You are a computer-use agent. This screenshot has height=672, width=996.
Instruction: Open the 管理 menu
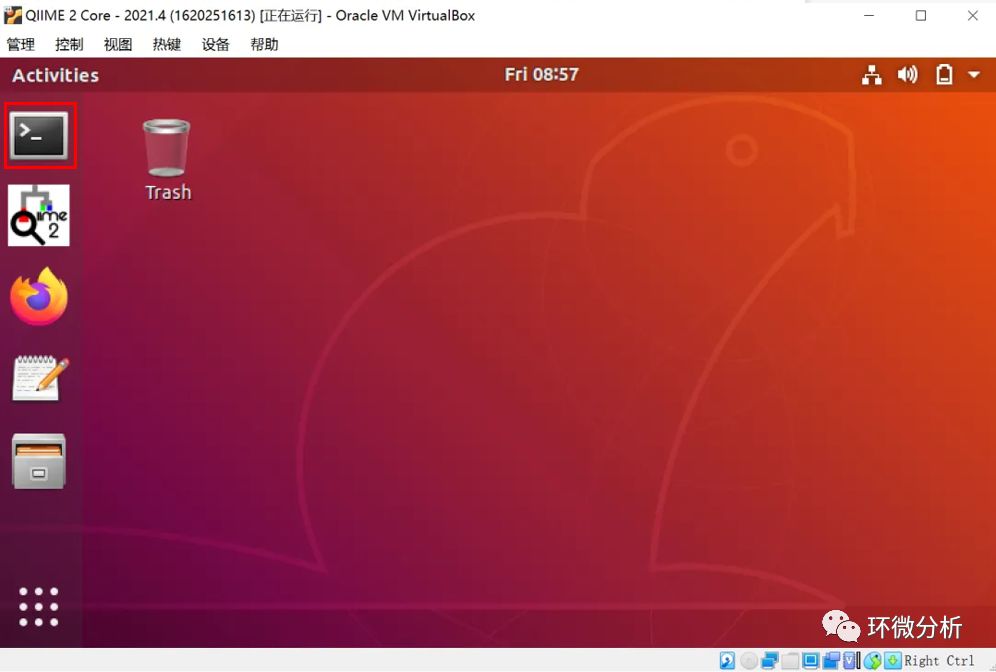[20, 44]
